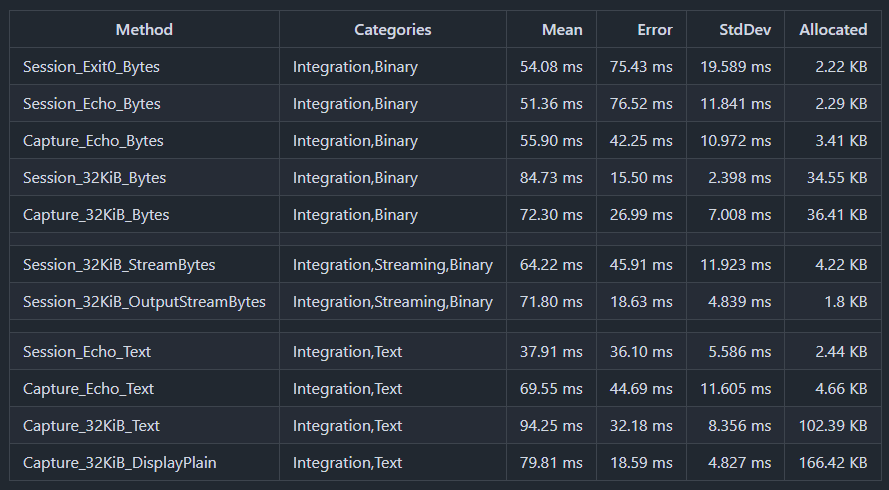The height and width of the screenshot is (490, 889).
Task: Click the 4.66 KB allocated value
Action: coord(841,388)
